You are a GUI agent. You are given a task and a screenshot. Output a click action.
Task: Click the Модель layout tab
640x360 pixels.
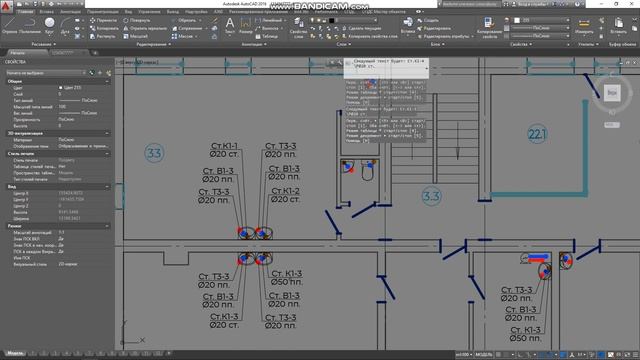[15, 353]
